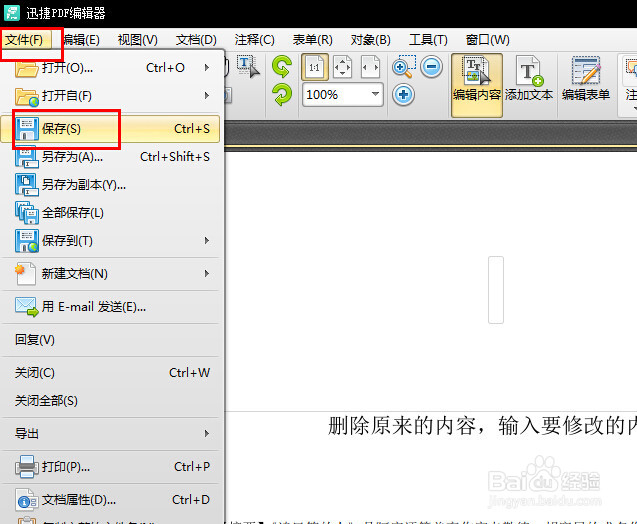Click the E-mail envelope icon
The width and height of the screenshot is (637, 524).
tap(27, 307)
